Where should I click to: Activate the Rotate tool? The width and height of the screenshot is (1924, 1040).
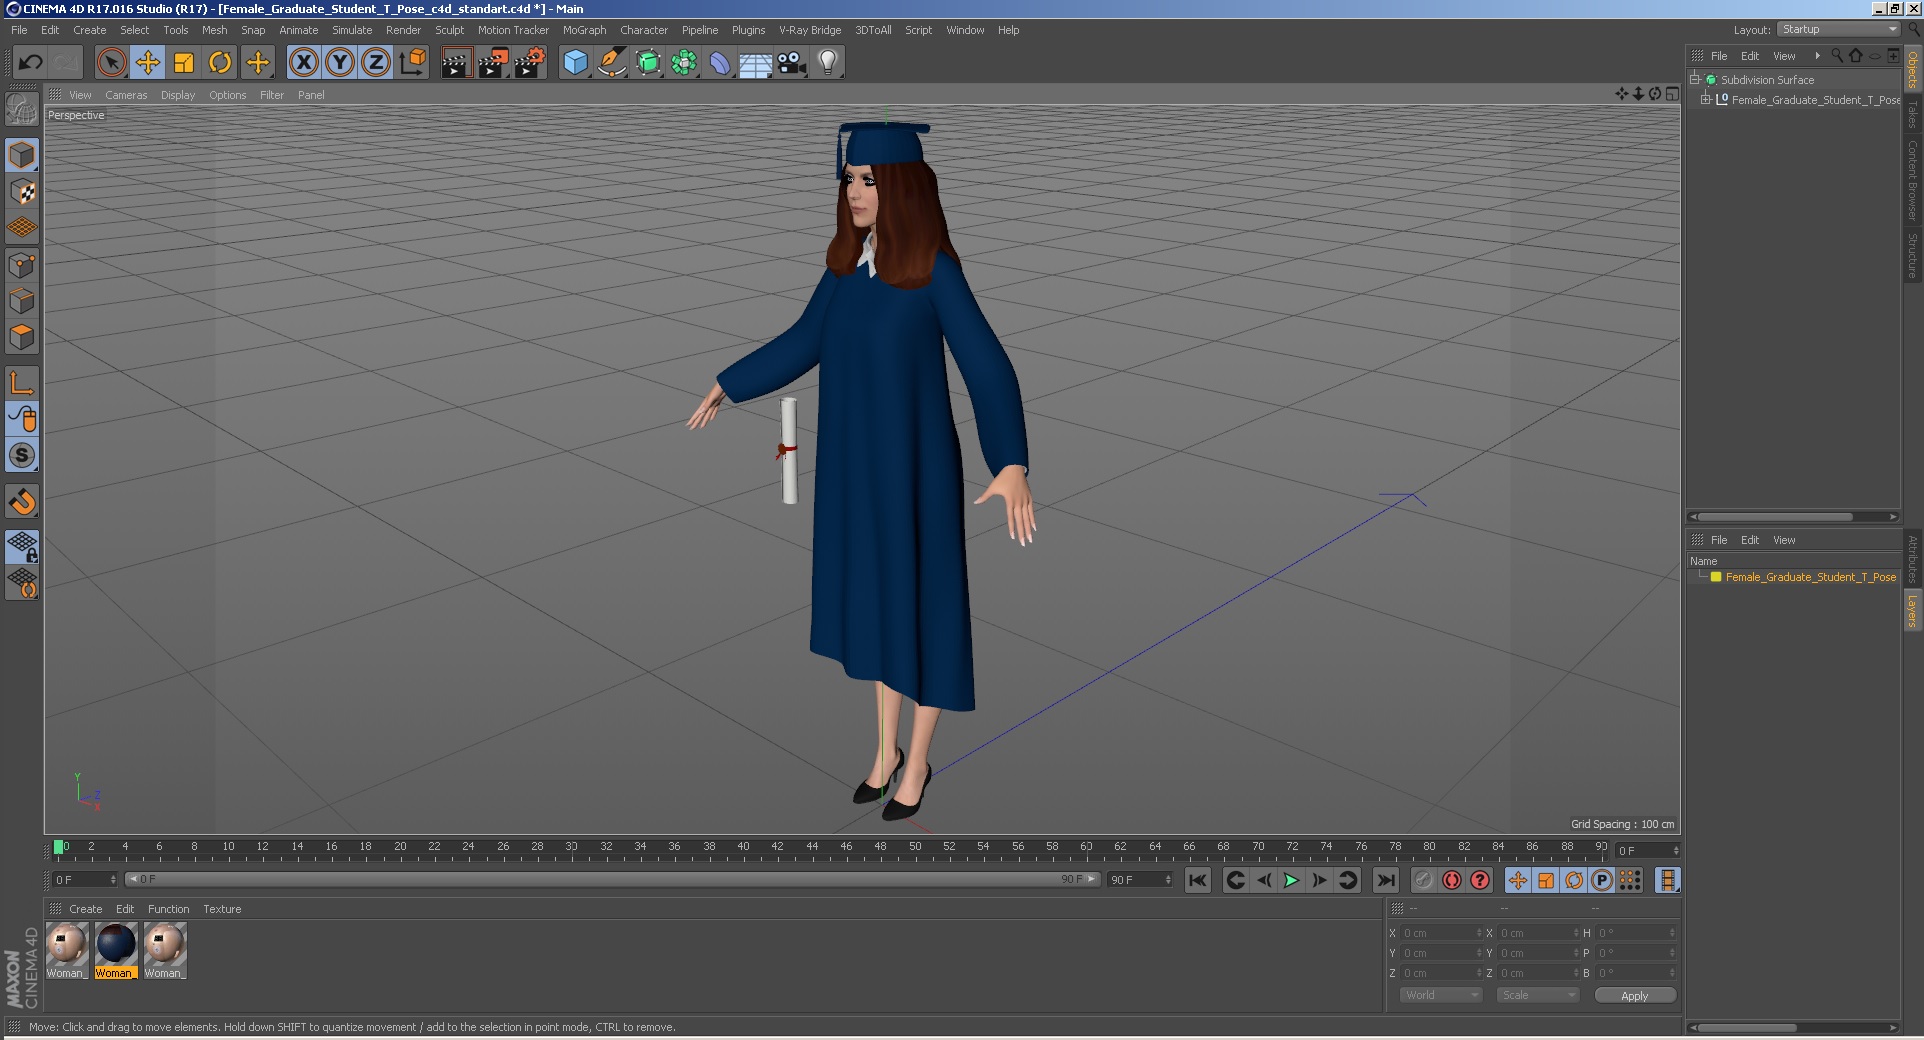[220, 63]
